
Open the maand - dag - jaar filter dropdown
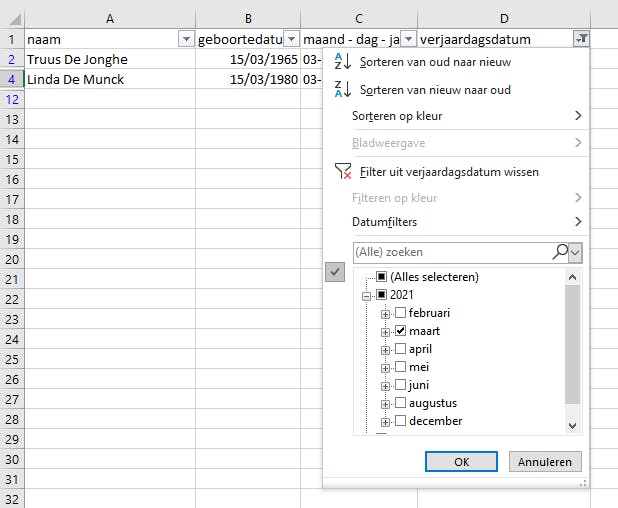click(408, 39)
